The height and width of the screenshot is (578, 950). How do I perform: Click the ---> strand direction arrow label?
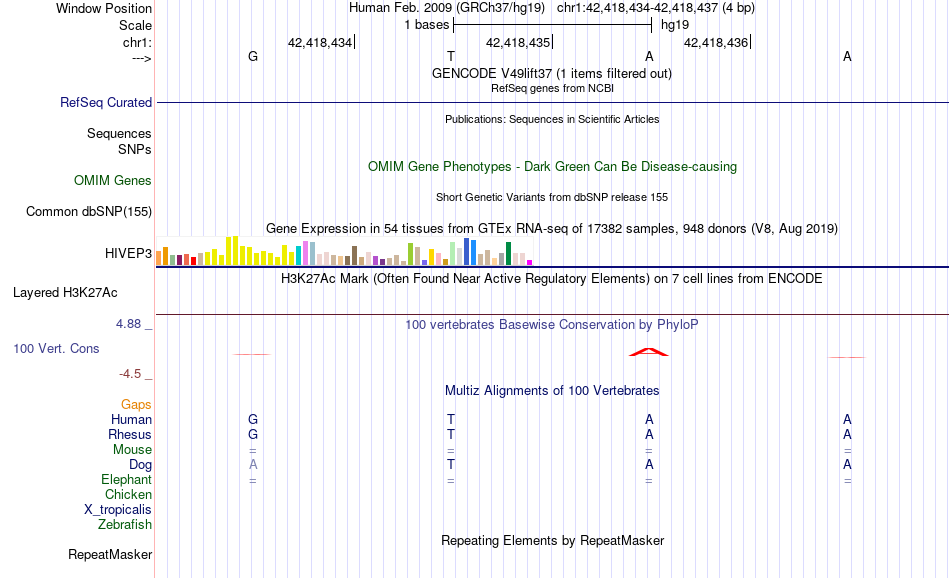tap(141, 58)
